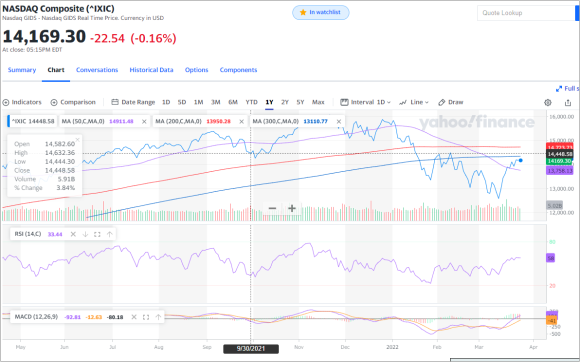Image resolution: width=580 pixels, height=362 pixels.
Task: Select the ^IXIC 14448.58 series label
Action: pyautogui.click(x=32, y=121)
